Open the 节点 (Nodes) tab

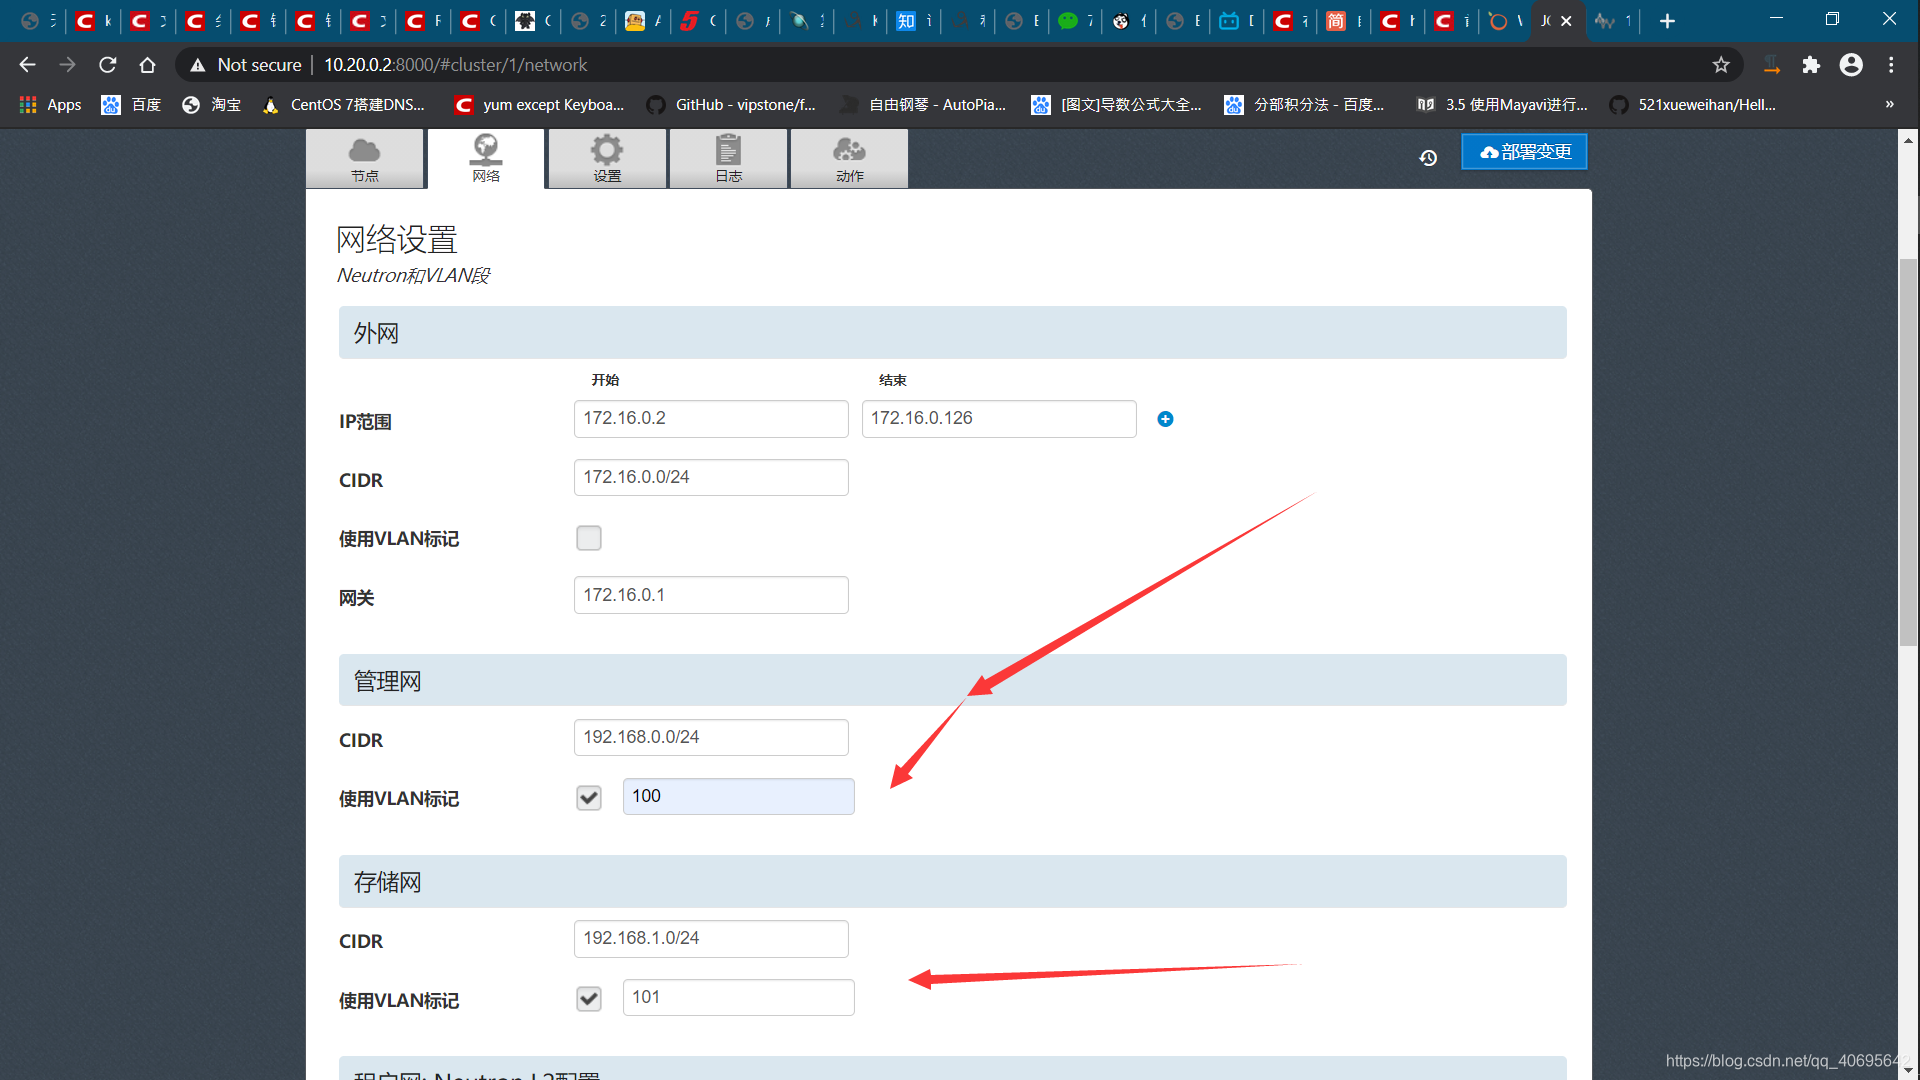365,159
